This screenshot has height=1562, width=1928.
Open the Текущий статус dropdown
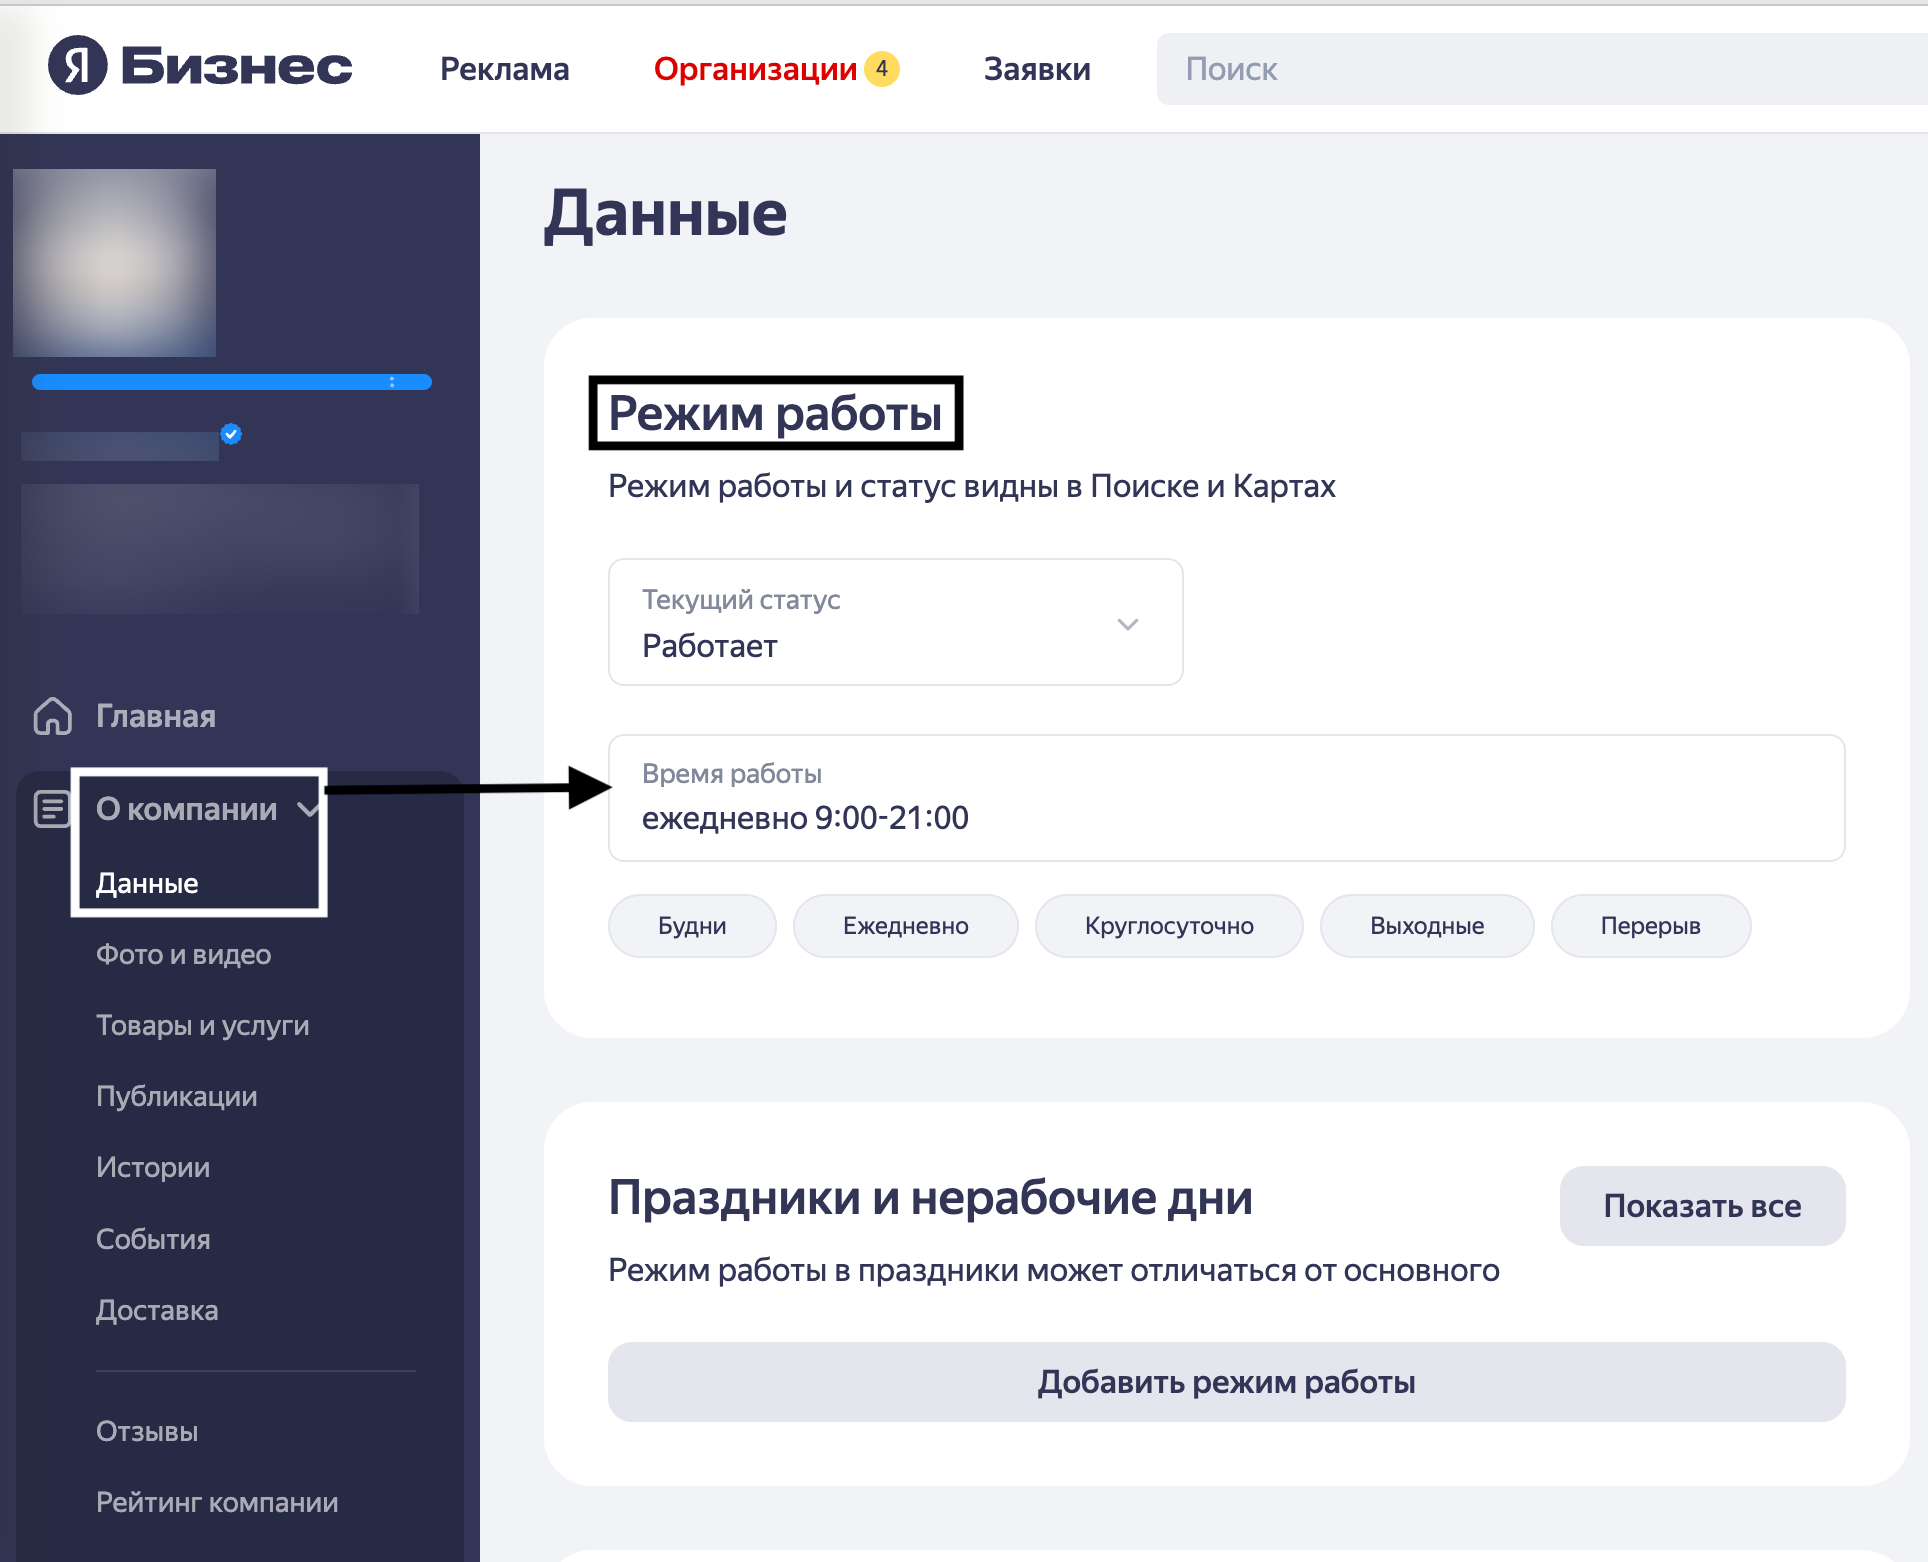point(895,622)
